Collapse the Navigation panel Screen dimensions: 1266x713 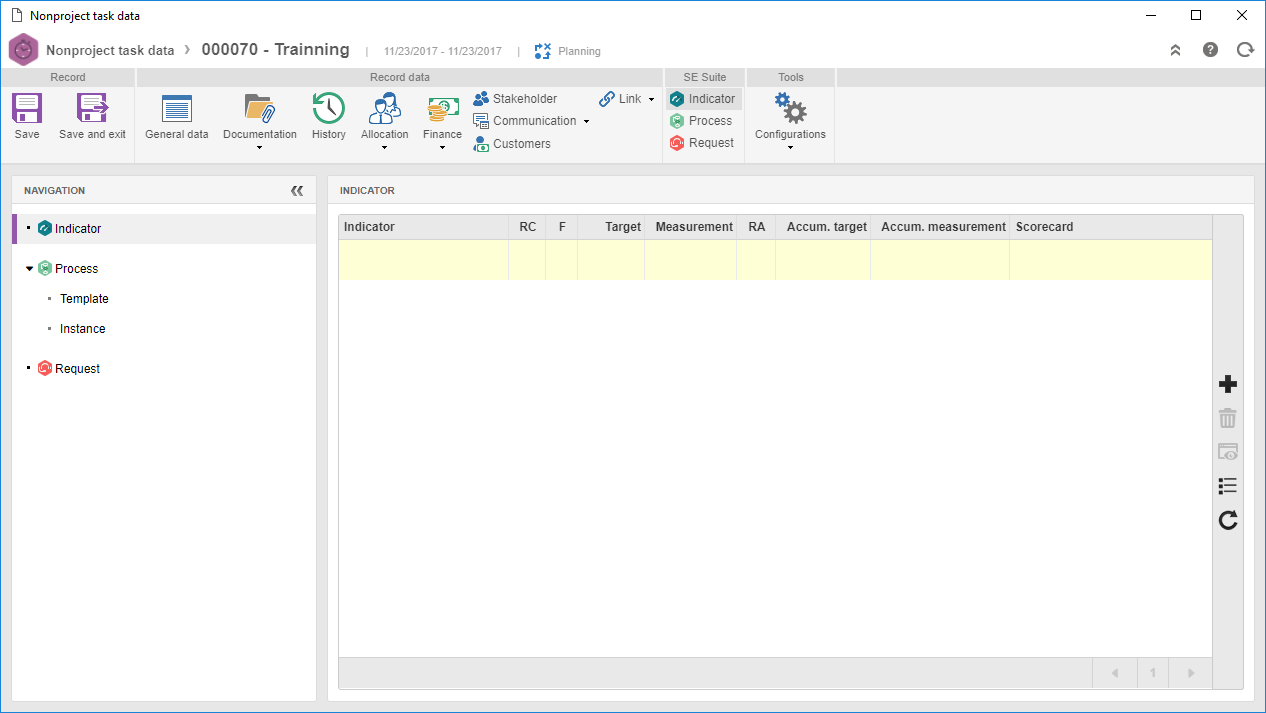[x=297, y=191]
